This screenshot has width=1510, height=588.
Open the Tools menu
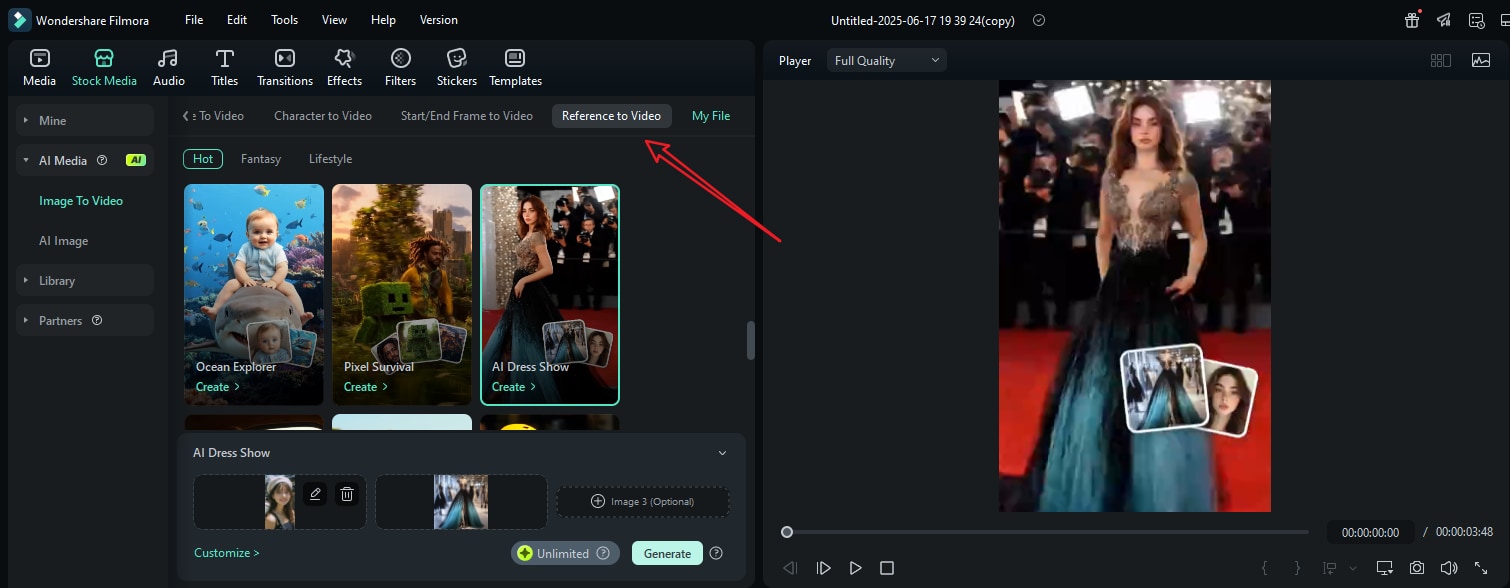tap(285, 20)
